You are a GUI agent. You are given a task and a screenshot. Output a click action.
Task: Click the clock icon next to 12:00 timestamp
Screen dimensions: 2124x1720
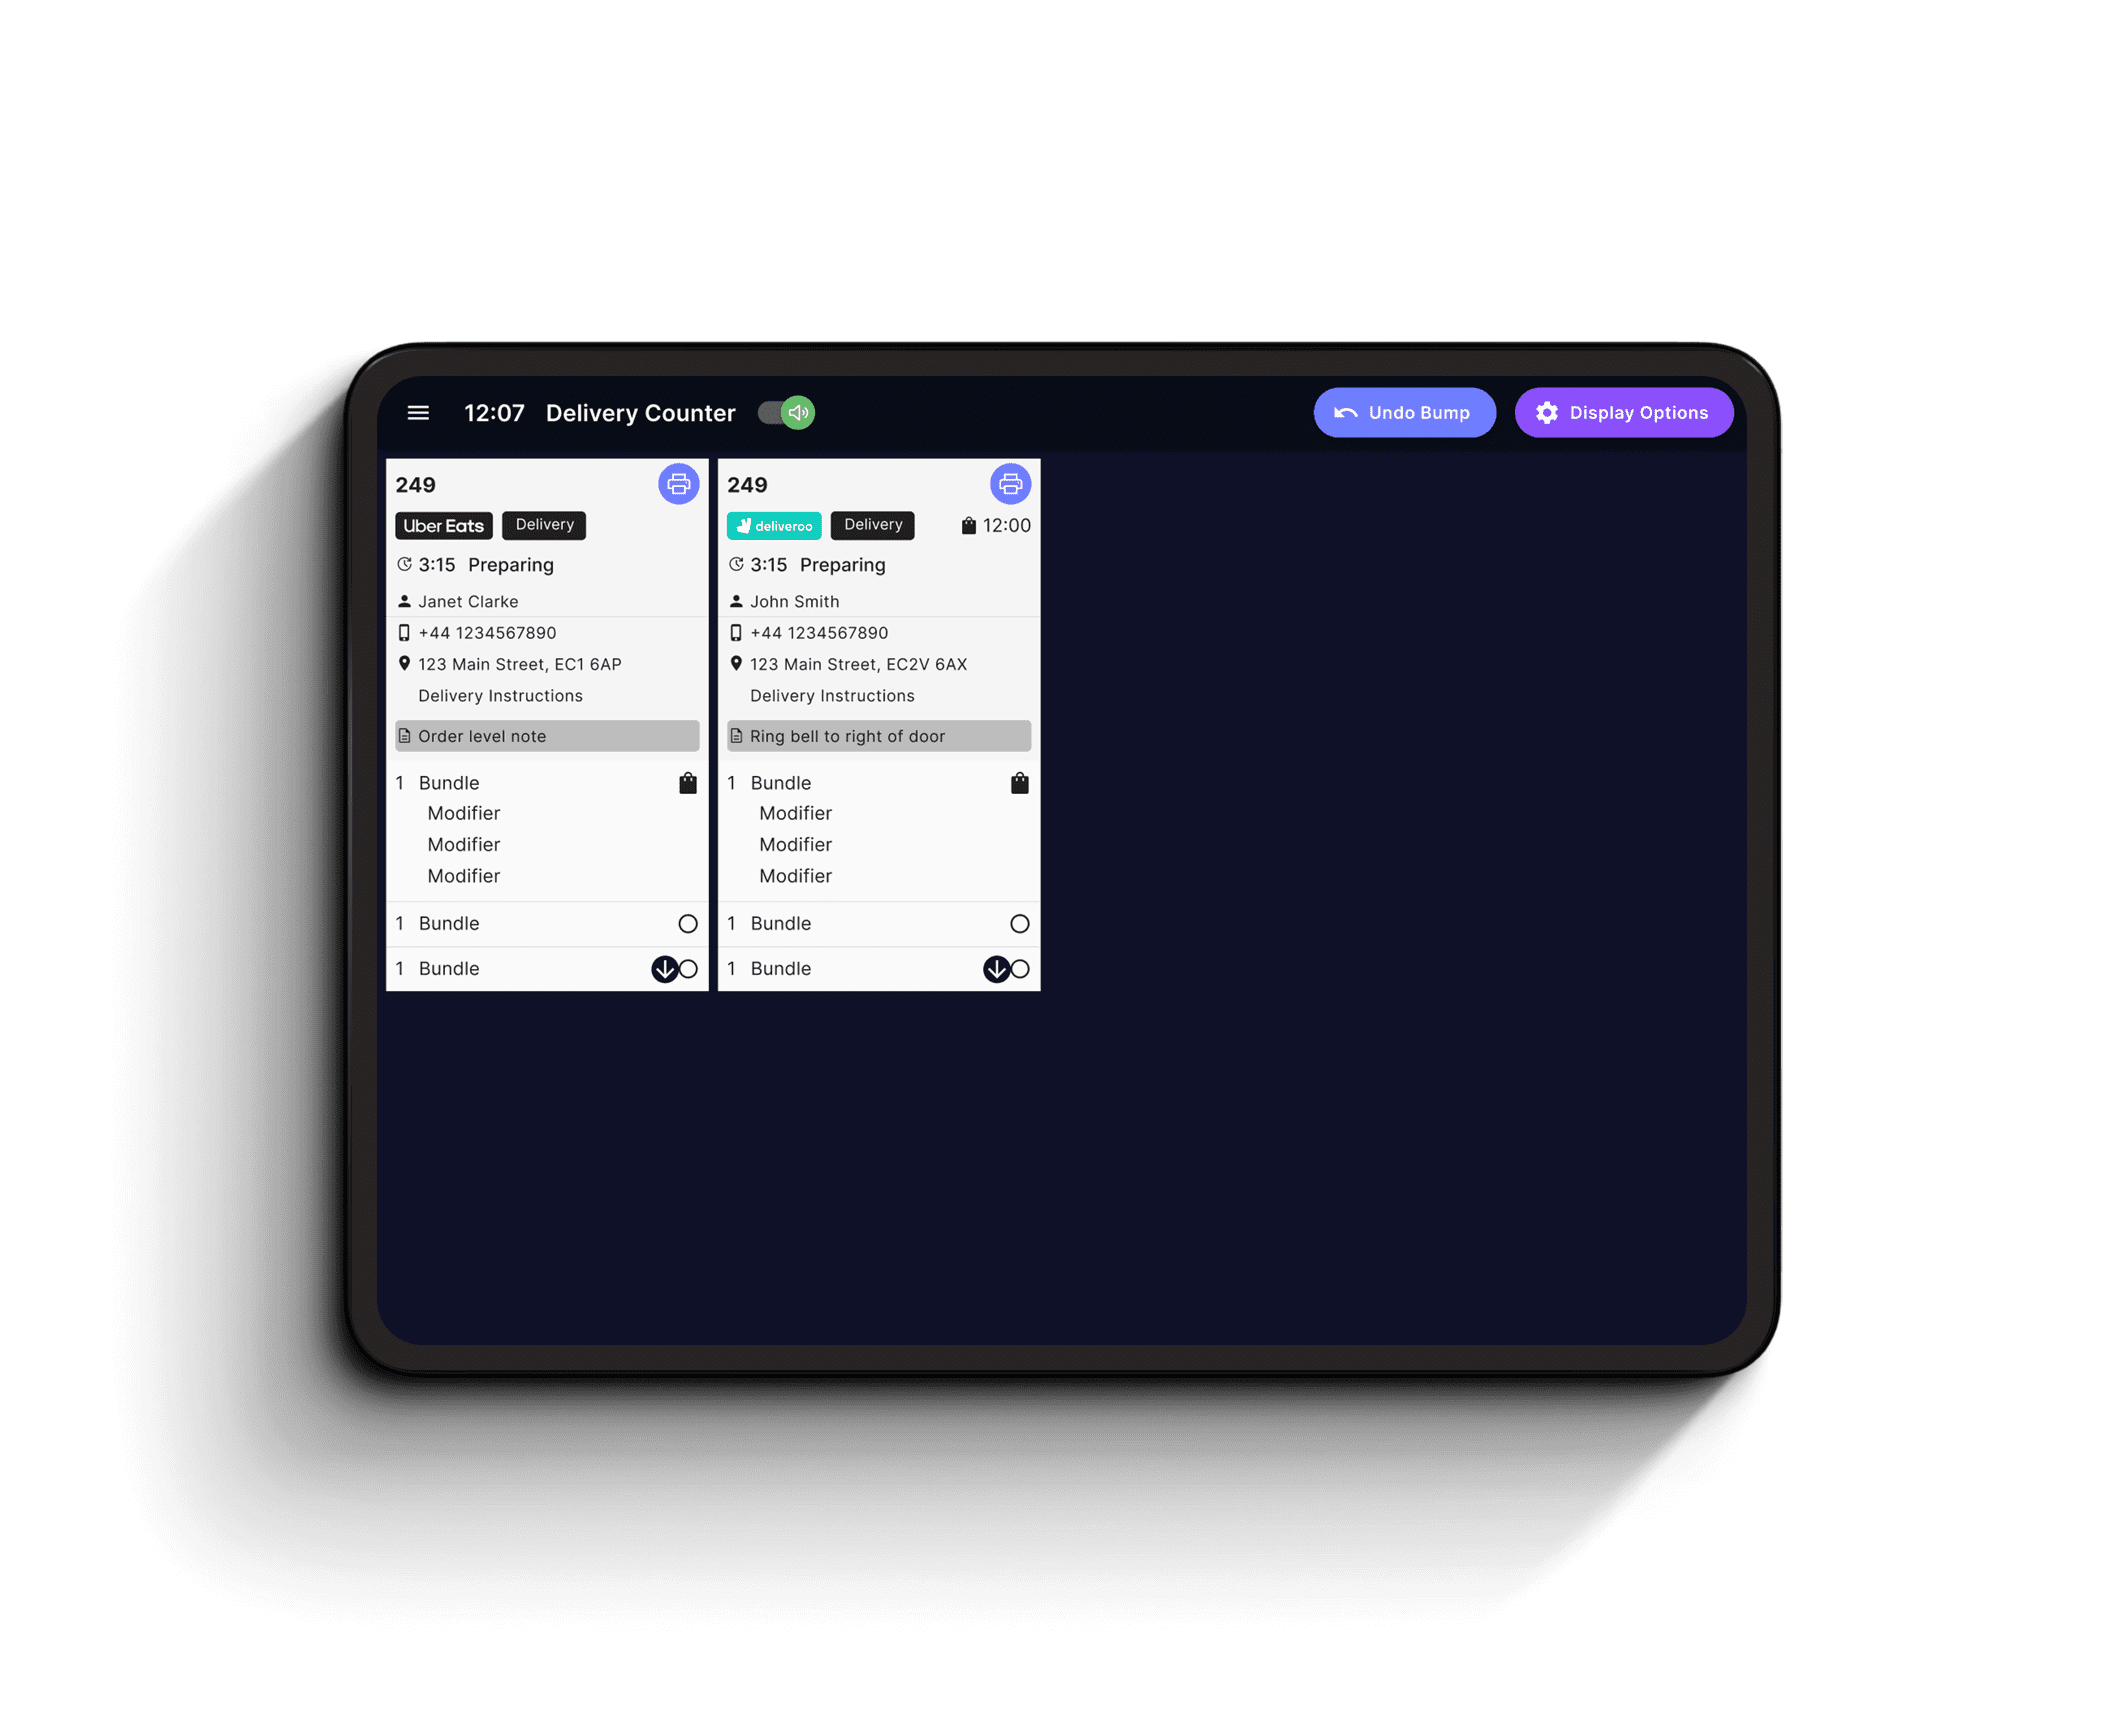pyautogui.click(x=969, y=525)
